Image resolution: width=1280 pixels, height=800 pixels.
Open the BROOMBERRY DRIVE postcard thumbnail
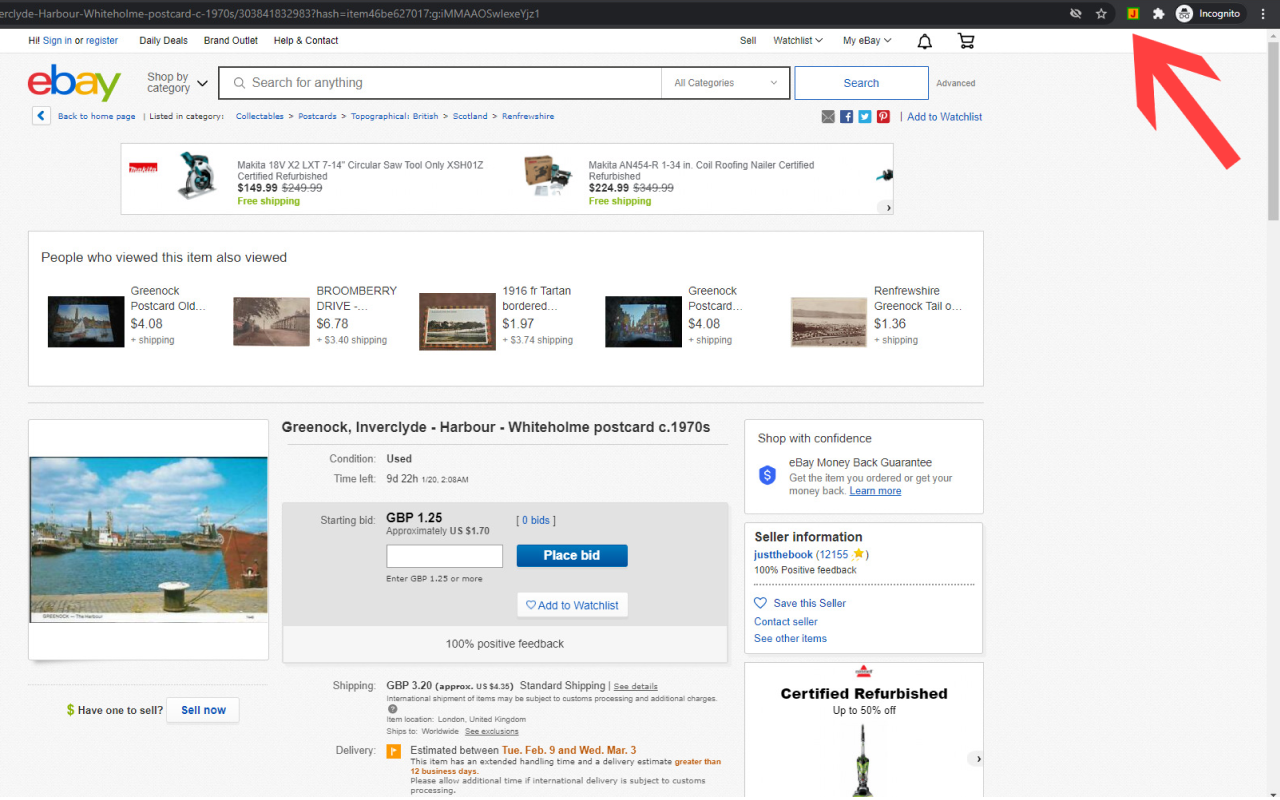click(271, 321)
